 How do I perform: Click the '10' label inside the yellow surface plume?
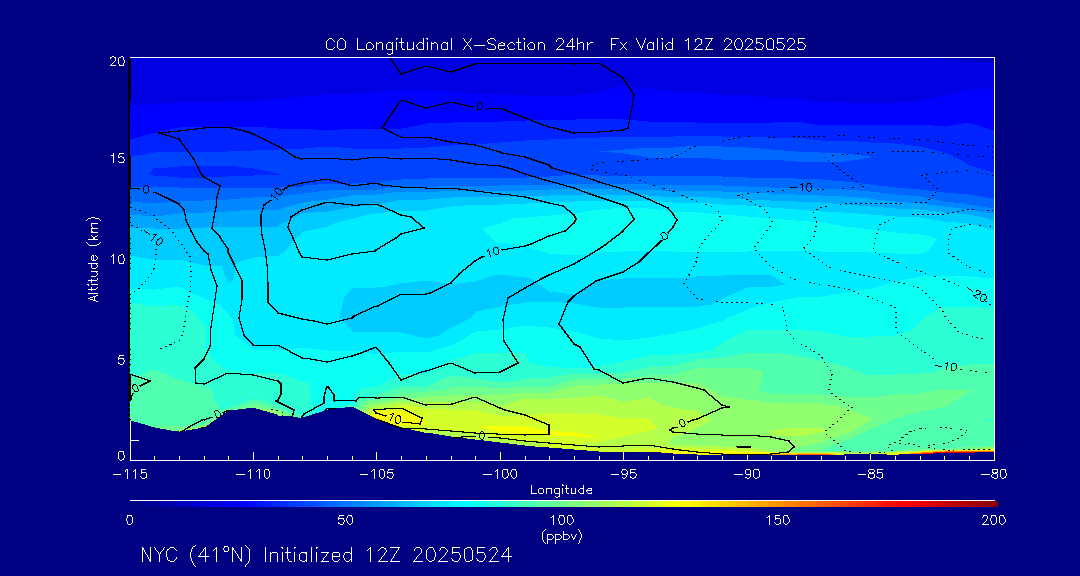395,418
